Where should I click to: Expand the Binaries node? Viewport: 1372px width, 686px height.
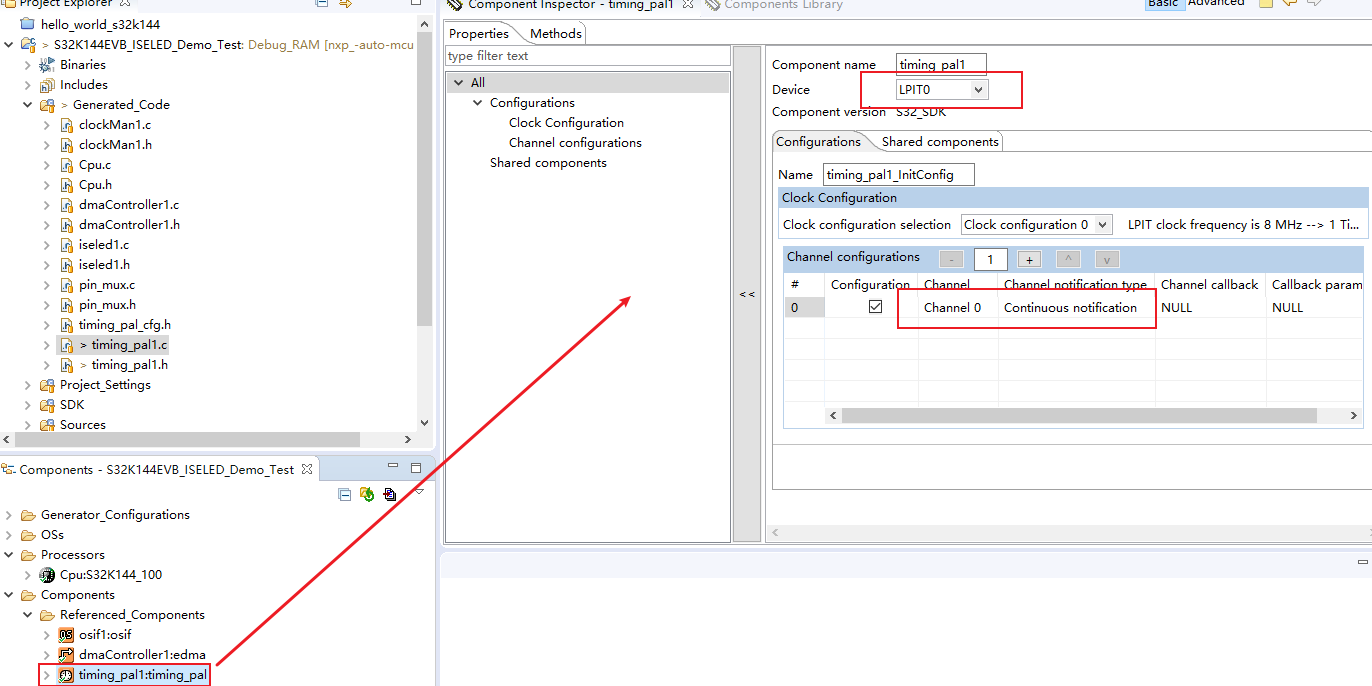point(27,65)
